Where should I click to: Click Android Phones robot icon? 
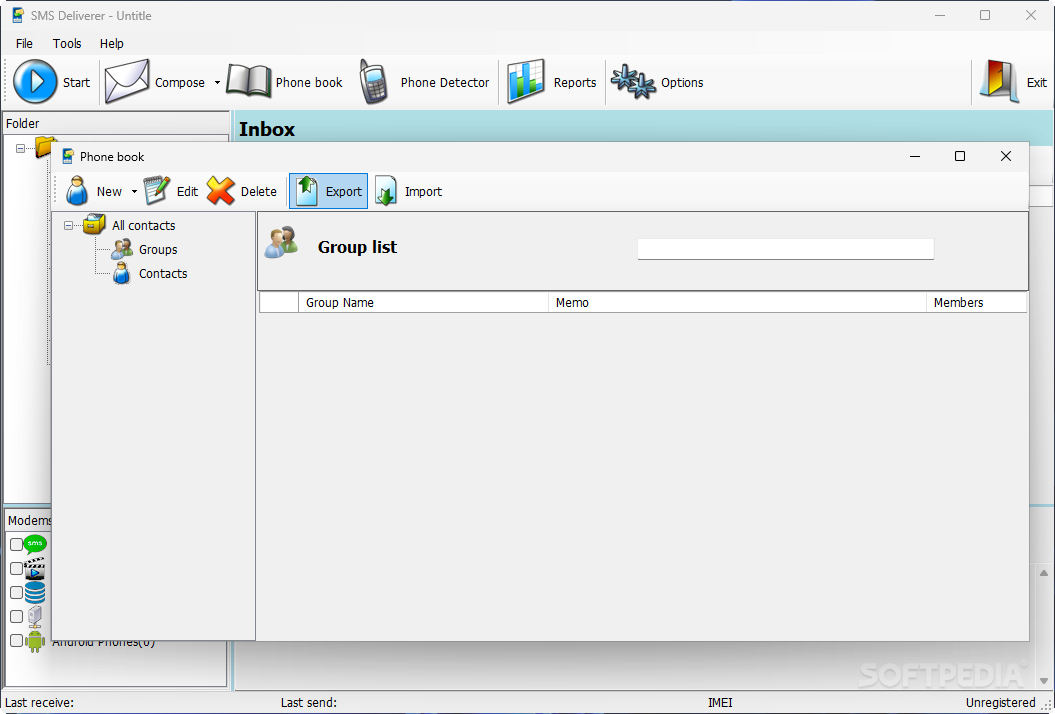35,641
